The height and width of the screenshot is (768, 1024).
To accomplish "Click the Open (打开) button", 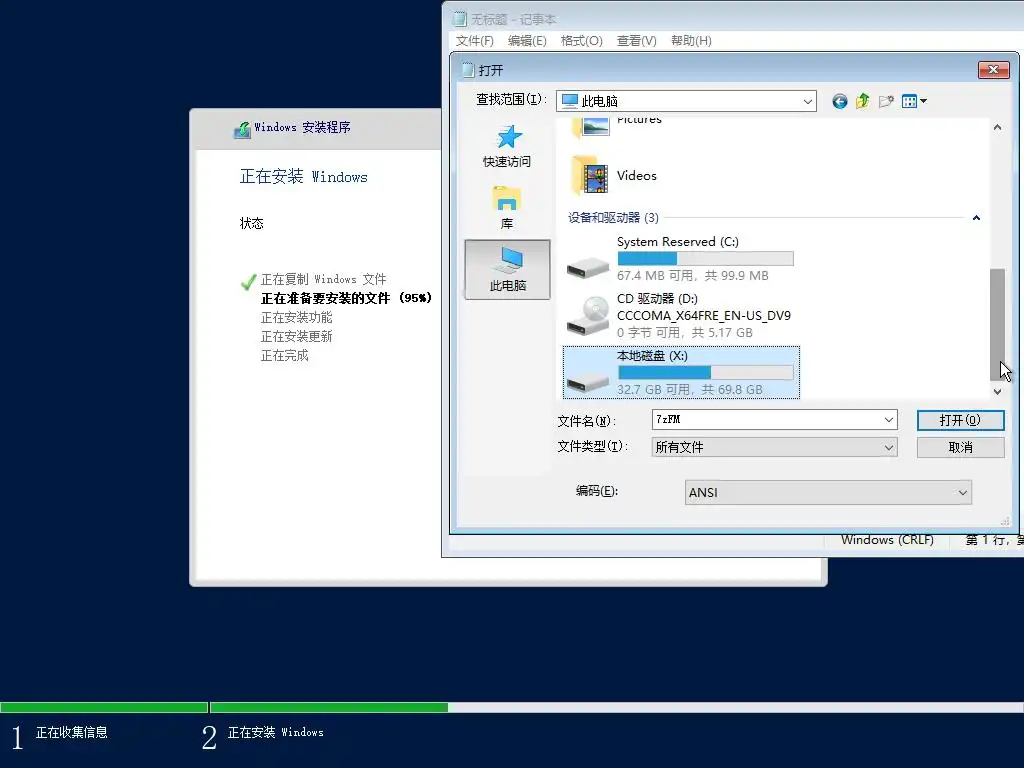I will coord(960,420).
